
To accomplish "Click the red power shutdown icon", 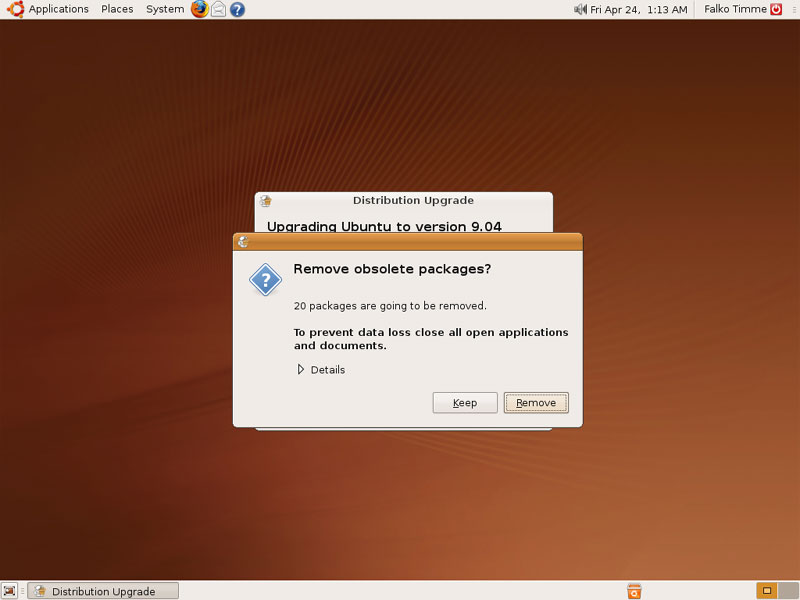I will point(776,9).
